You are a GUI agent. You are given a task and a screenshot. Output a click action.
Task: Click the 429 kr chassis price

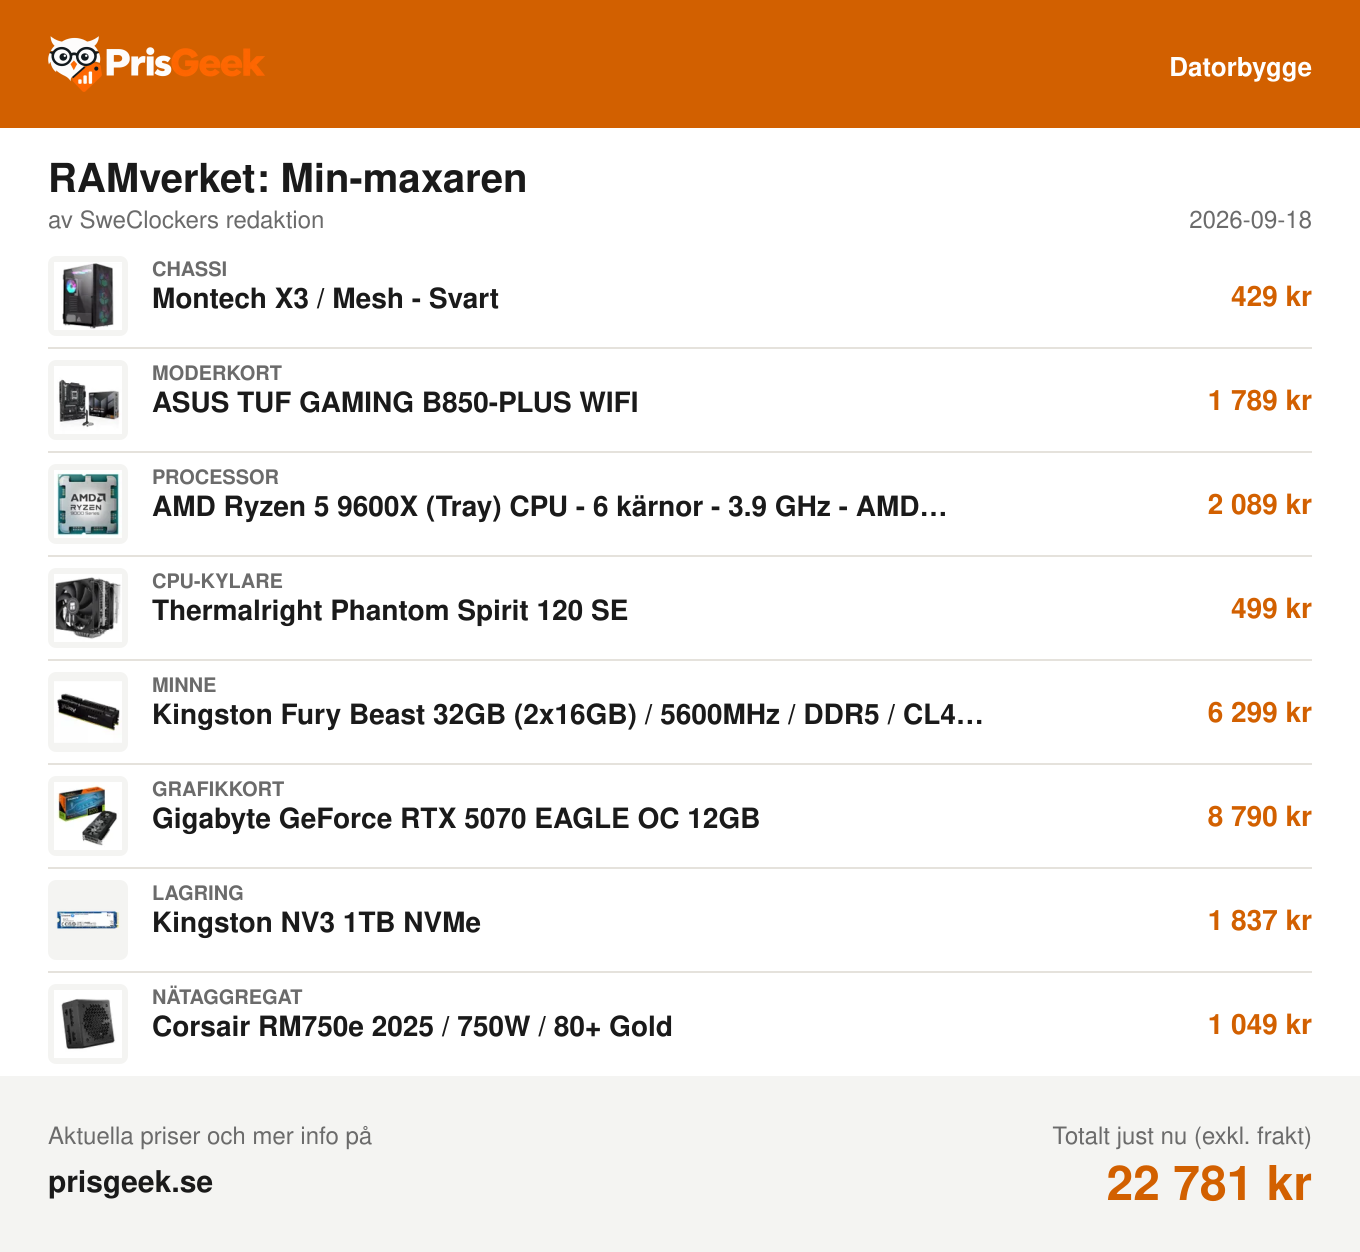tap(1271, 297)
